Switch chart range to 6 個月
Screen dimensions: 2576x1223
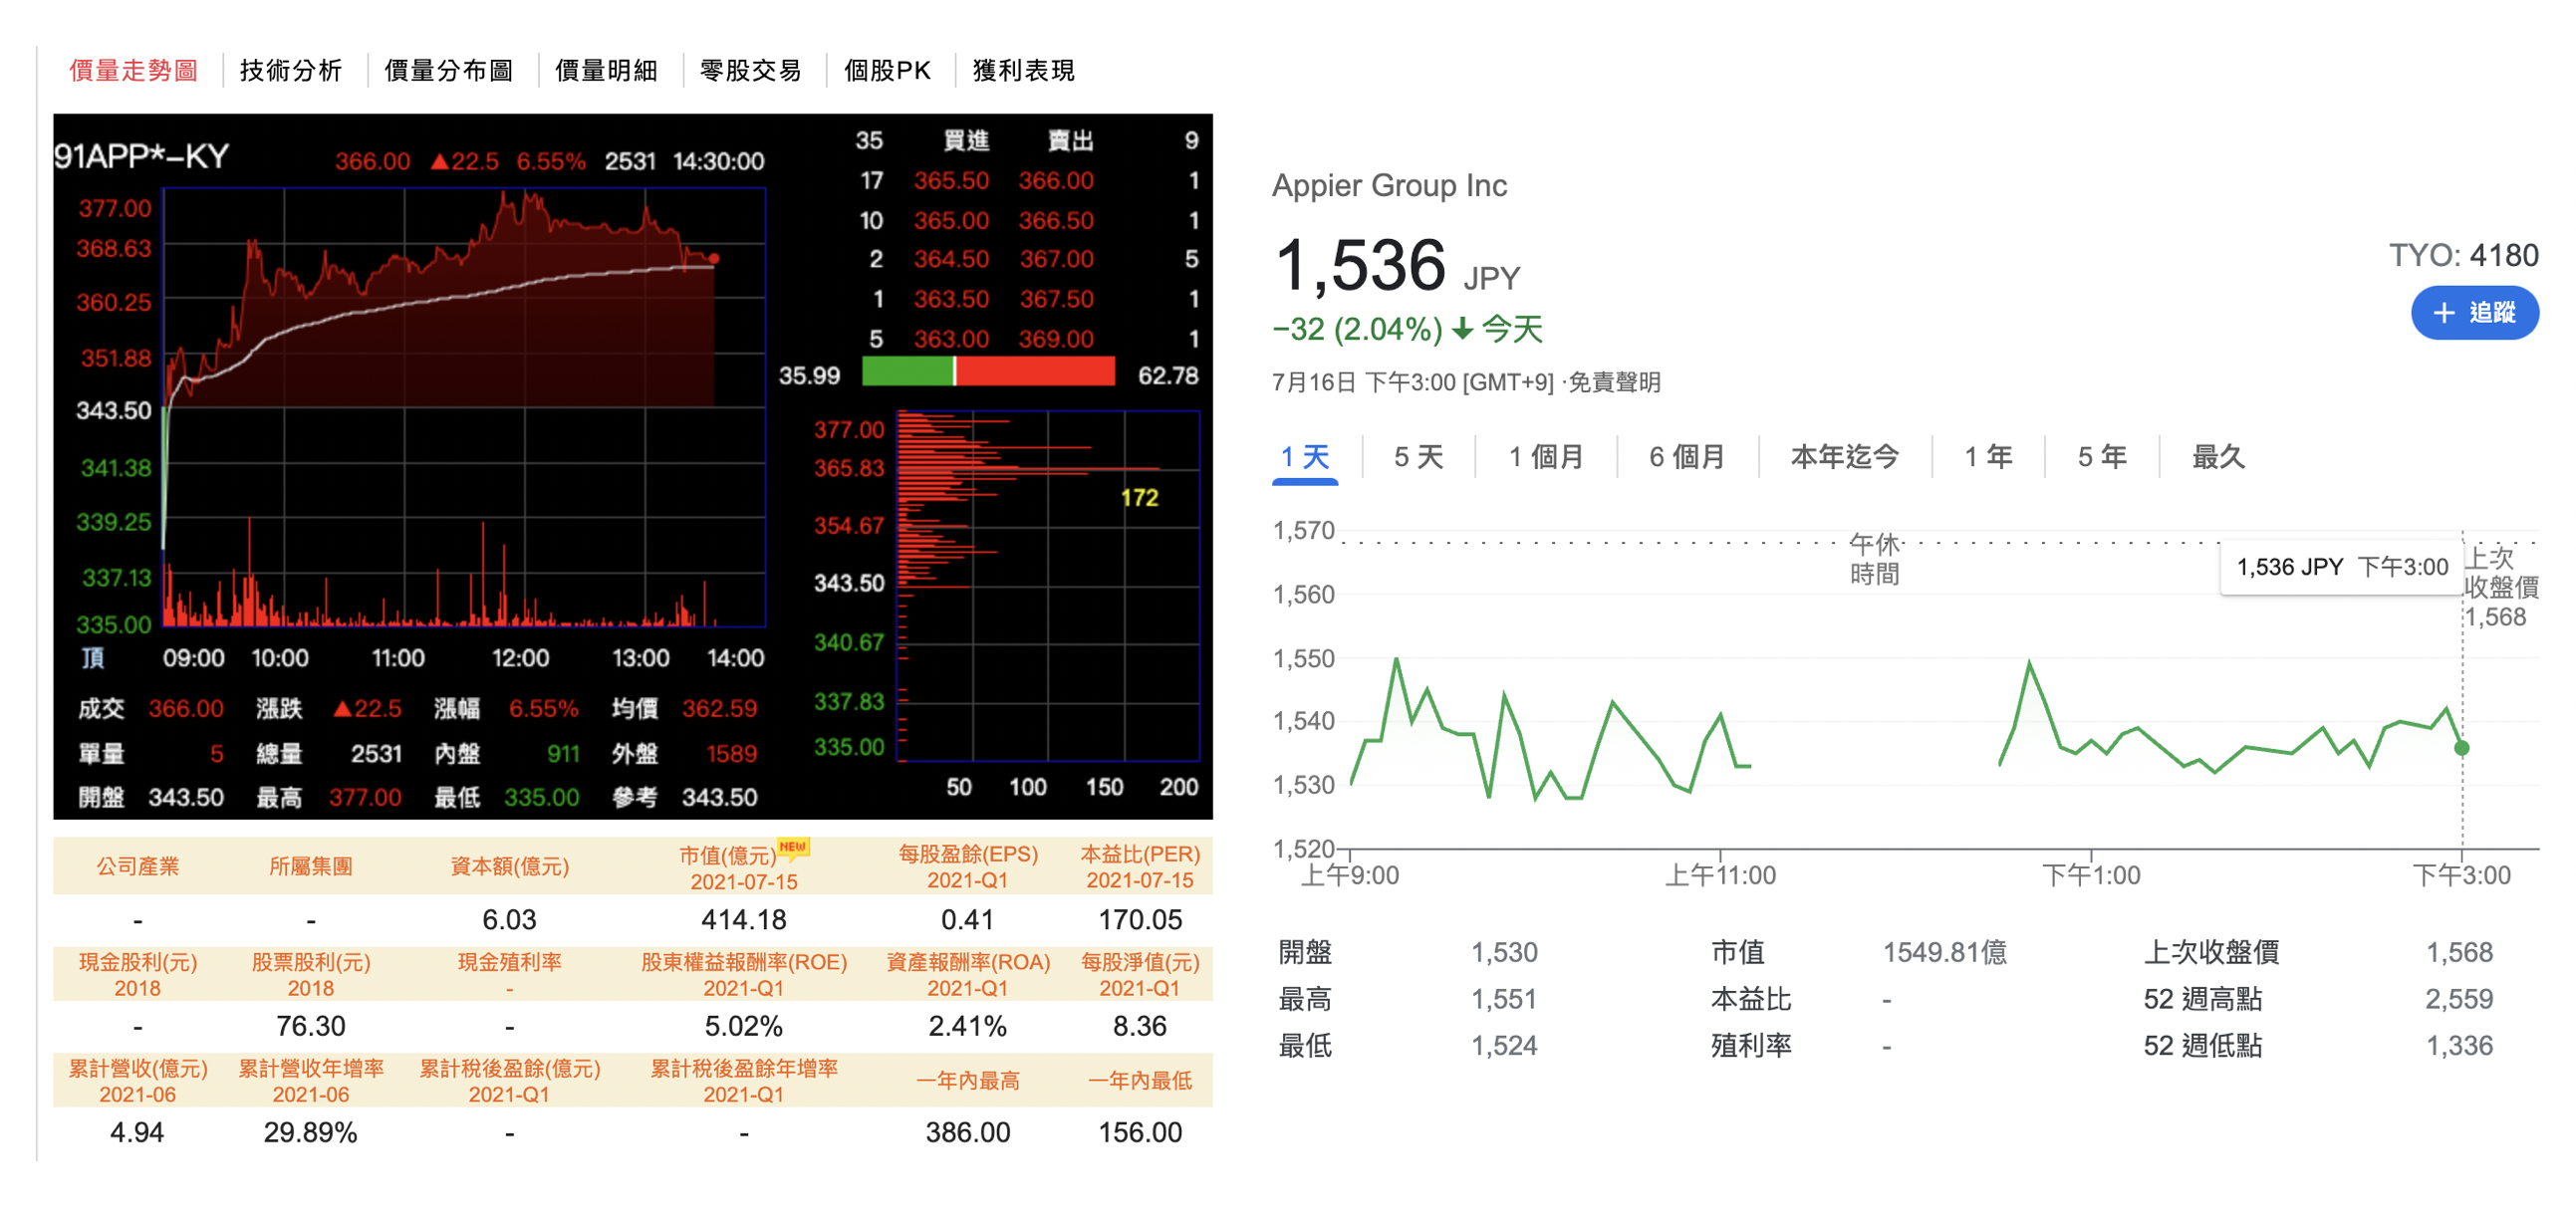(x=1687, y=458)
